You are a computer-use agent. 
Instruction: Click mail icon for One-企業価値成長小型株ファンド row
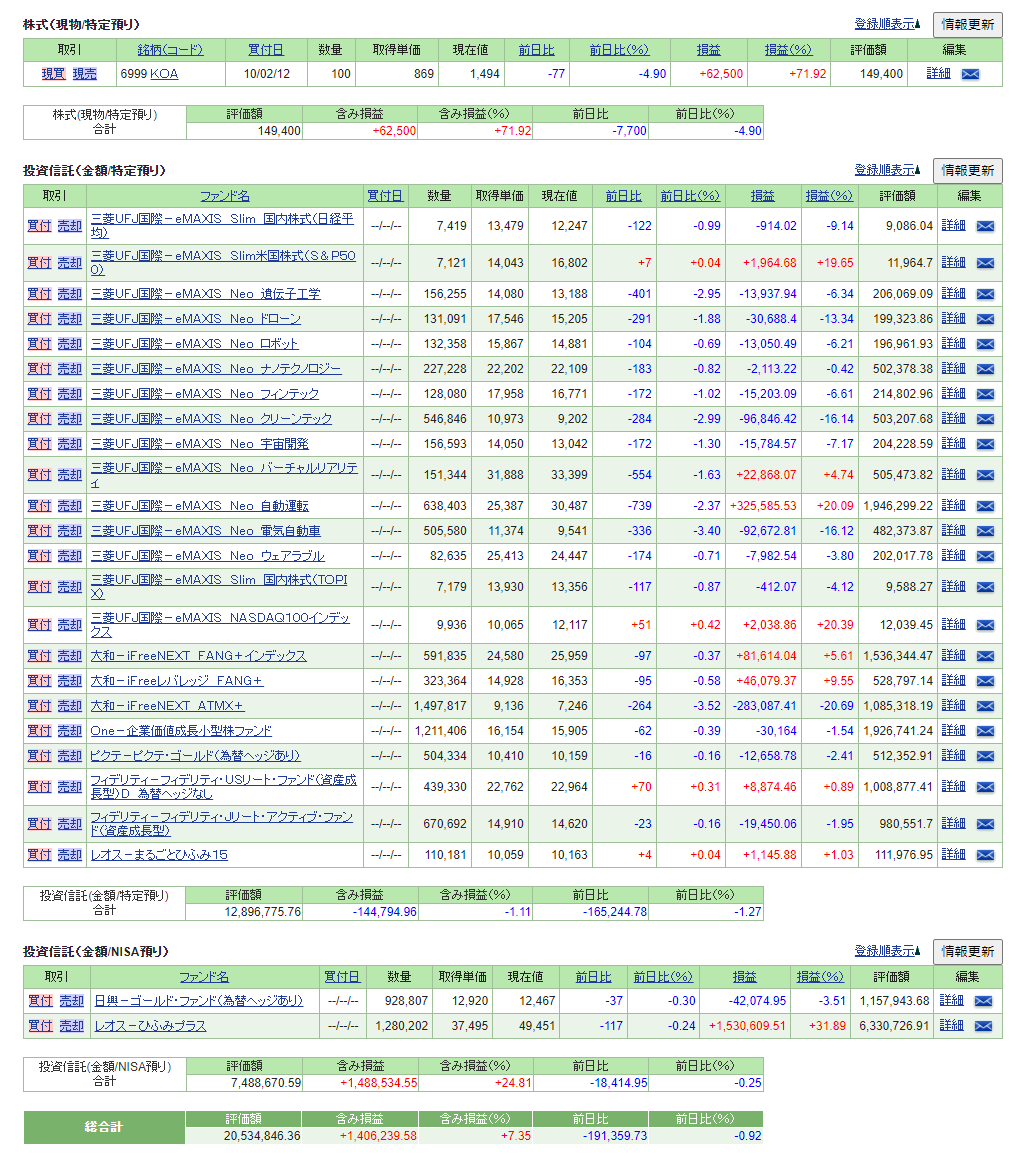pyautogui.click(x=985, y=731)
